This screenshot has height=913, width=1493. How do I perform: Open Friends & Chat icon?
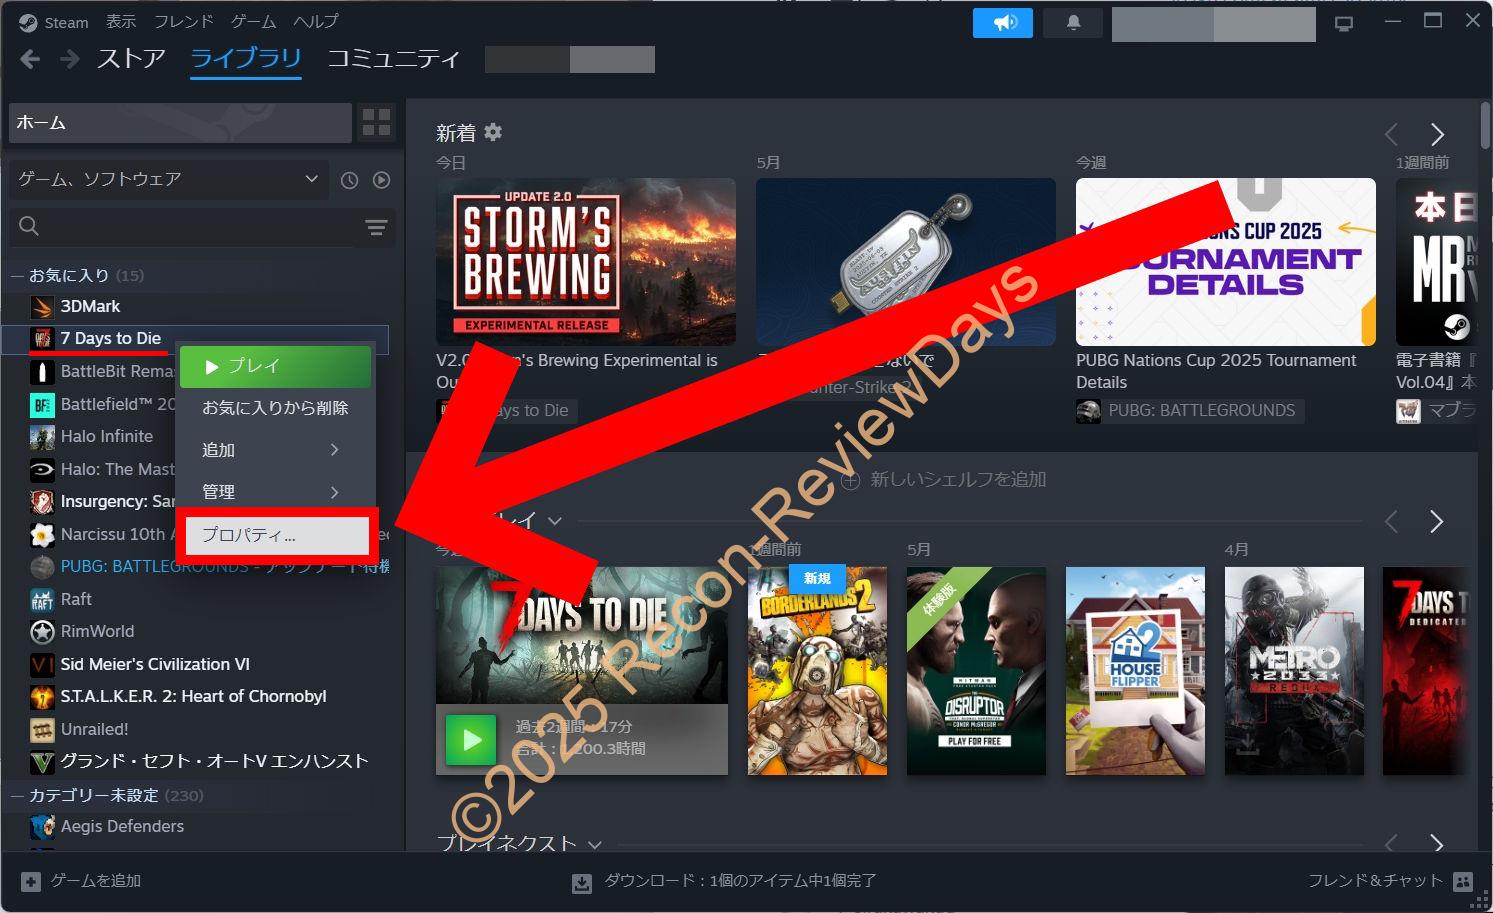1463,881
